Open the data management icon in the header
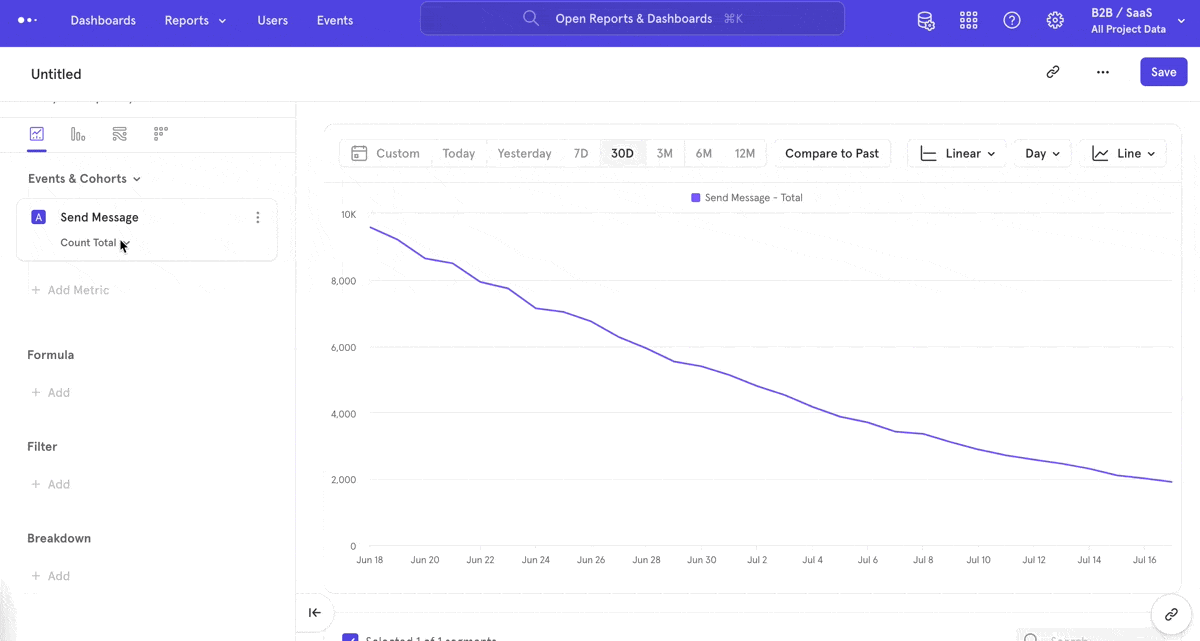Screen dimensions: 1200x641 tap(926, 20)
